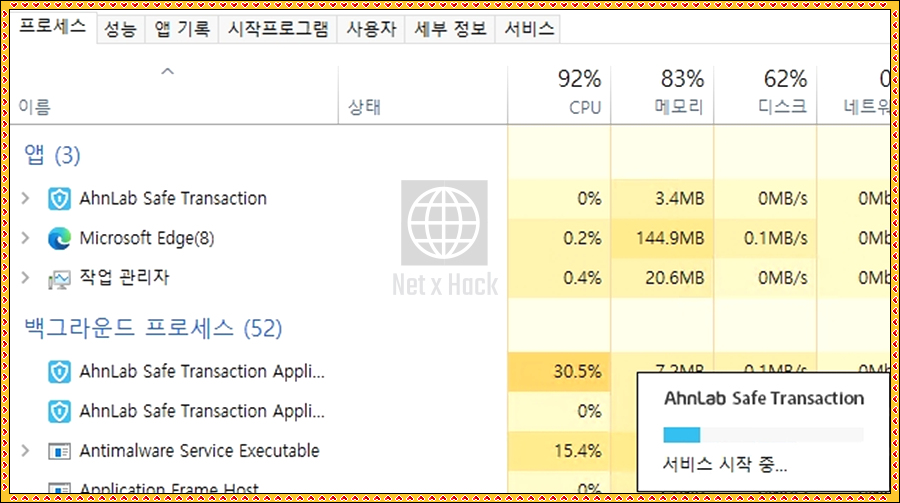900x503 pixels.
Task: Open the 성능 tab
Action: (x=121, y=29)
